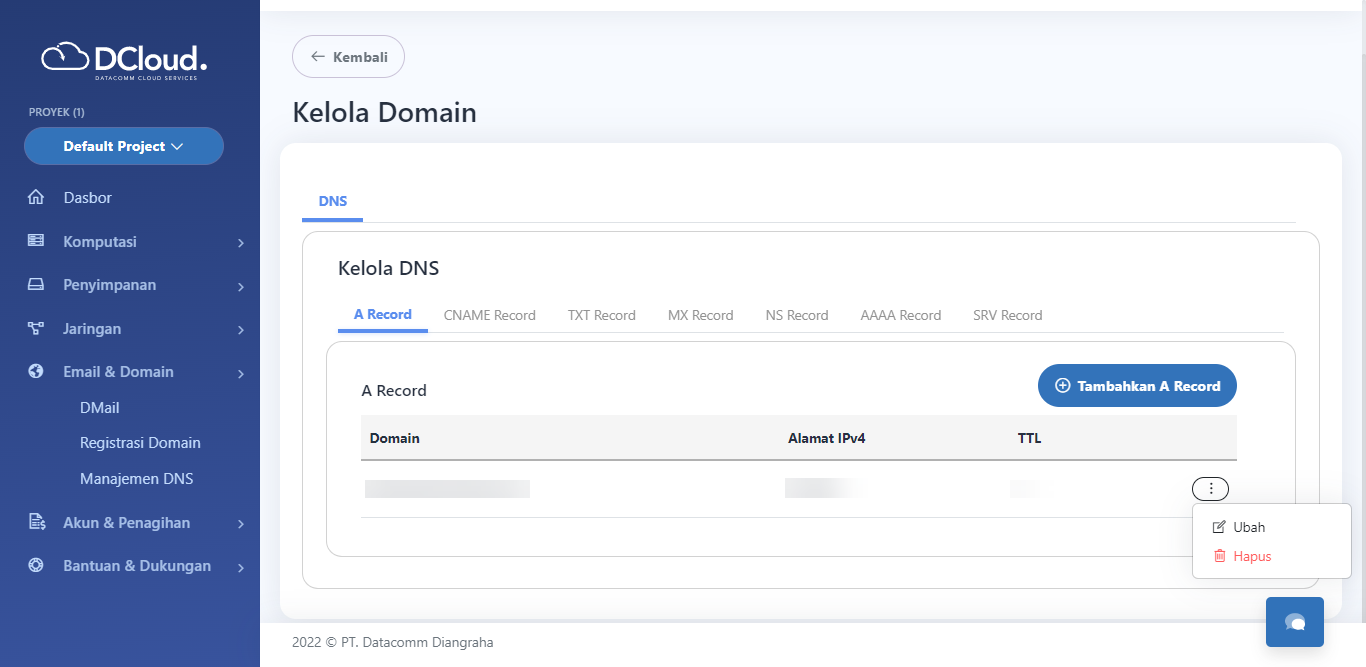Open the chat support widget

(x=1294, y=622)
